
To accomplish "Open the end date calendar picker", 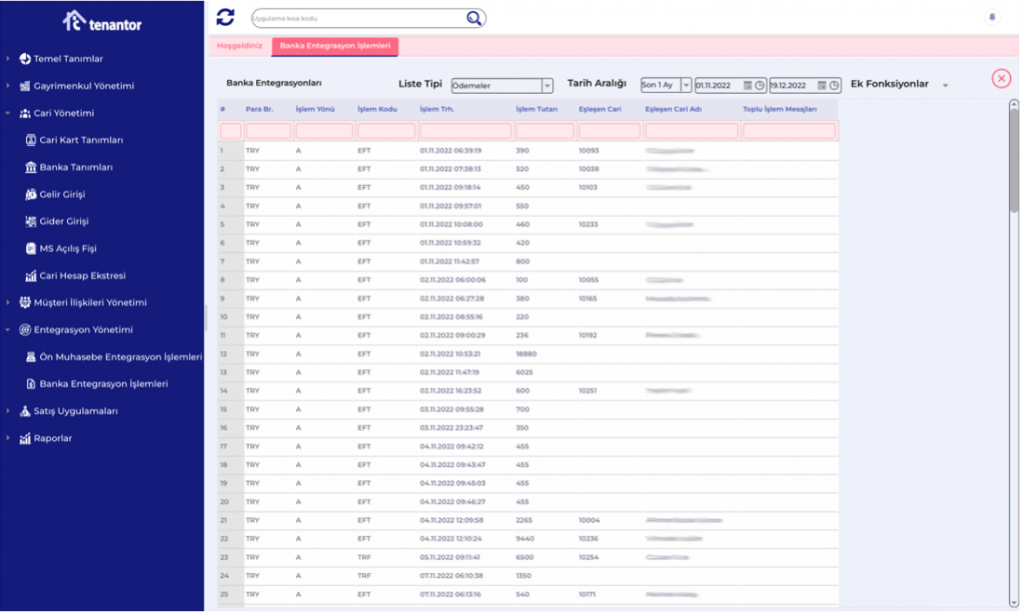I will click(834, 86).
